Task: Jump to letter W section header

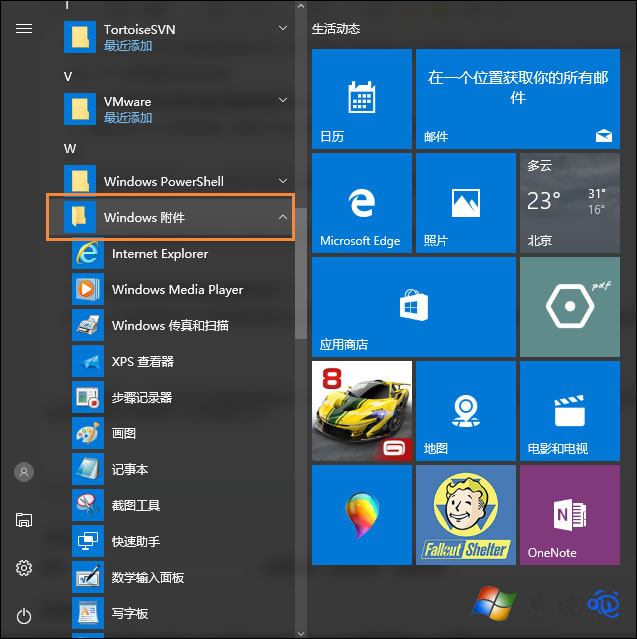Action: 70,148
